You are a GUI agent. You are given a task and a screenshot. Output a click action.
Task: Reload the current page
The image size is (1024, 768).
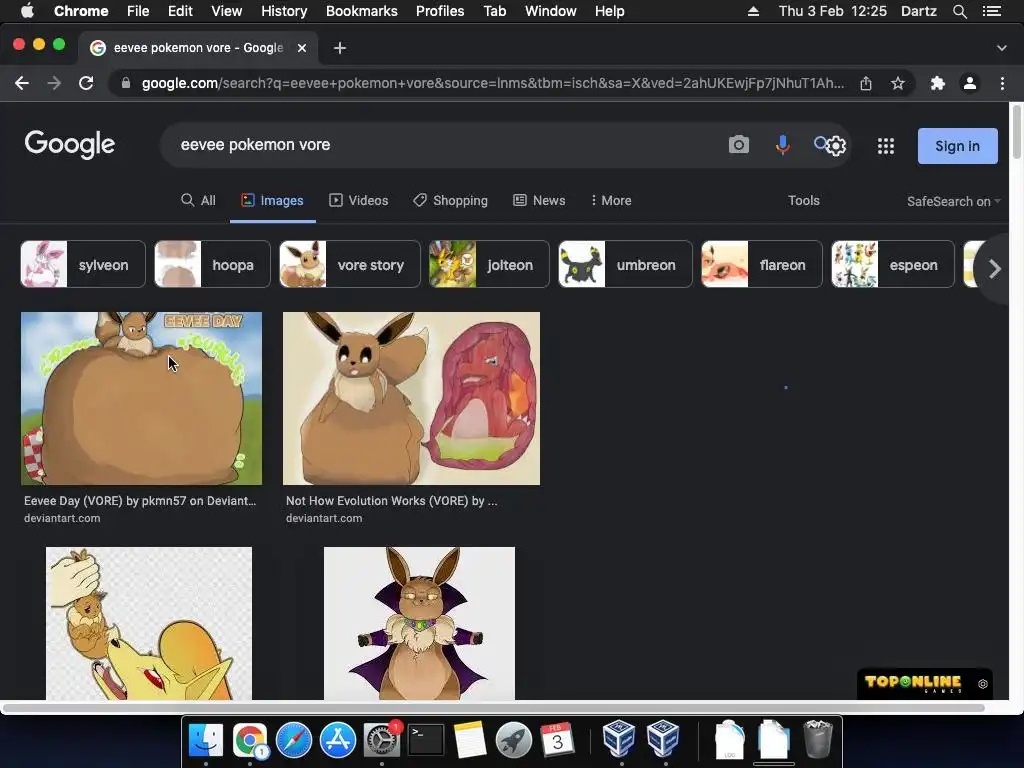click(x=86, y=84)
